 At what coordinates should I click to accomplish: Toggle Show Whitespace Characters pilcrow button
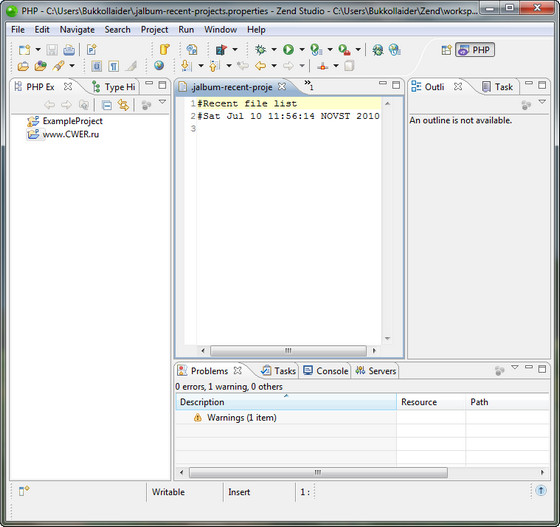(114, 66)
